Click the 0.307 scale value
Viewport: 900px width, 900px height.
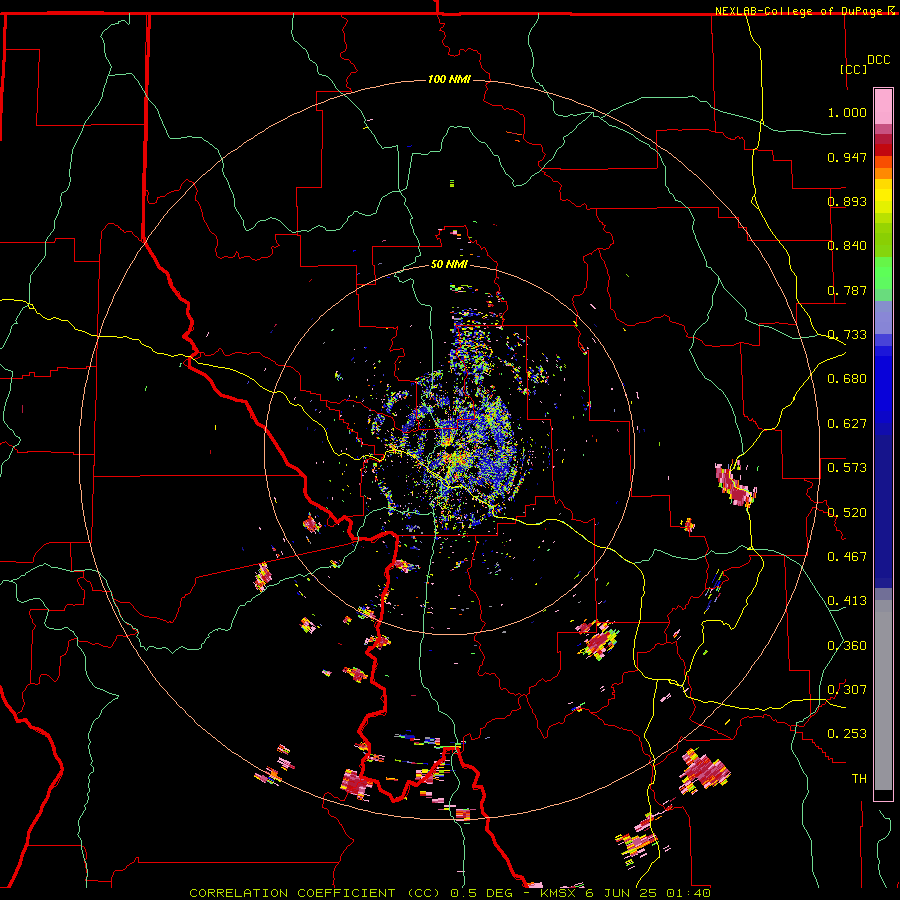847,690
